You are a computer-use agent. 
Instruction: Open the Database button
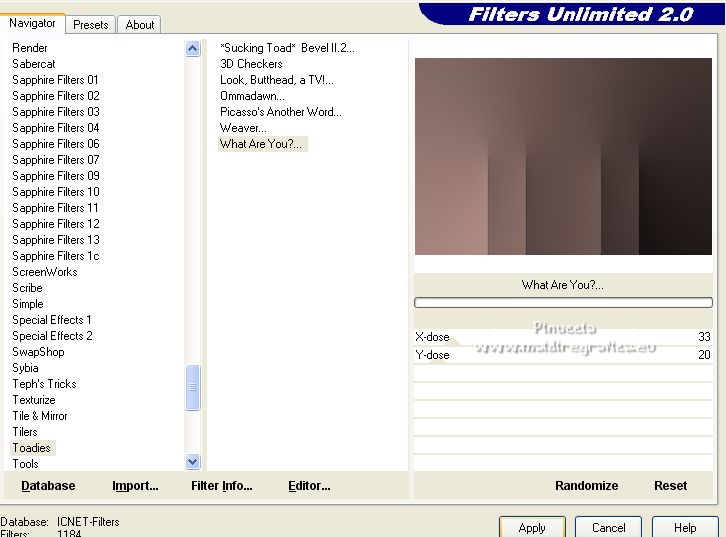tap(48, 486)
